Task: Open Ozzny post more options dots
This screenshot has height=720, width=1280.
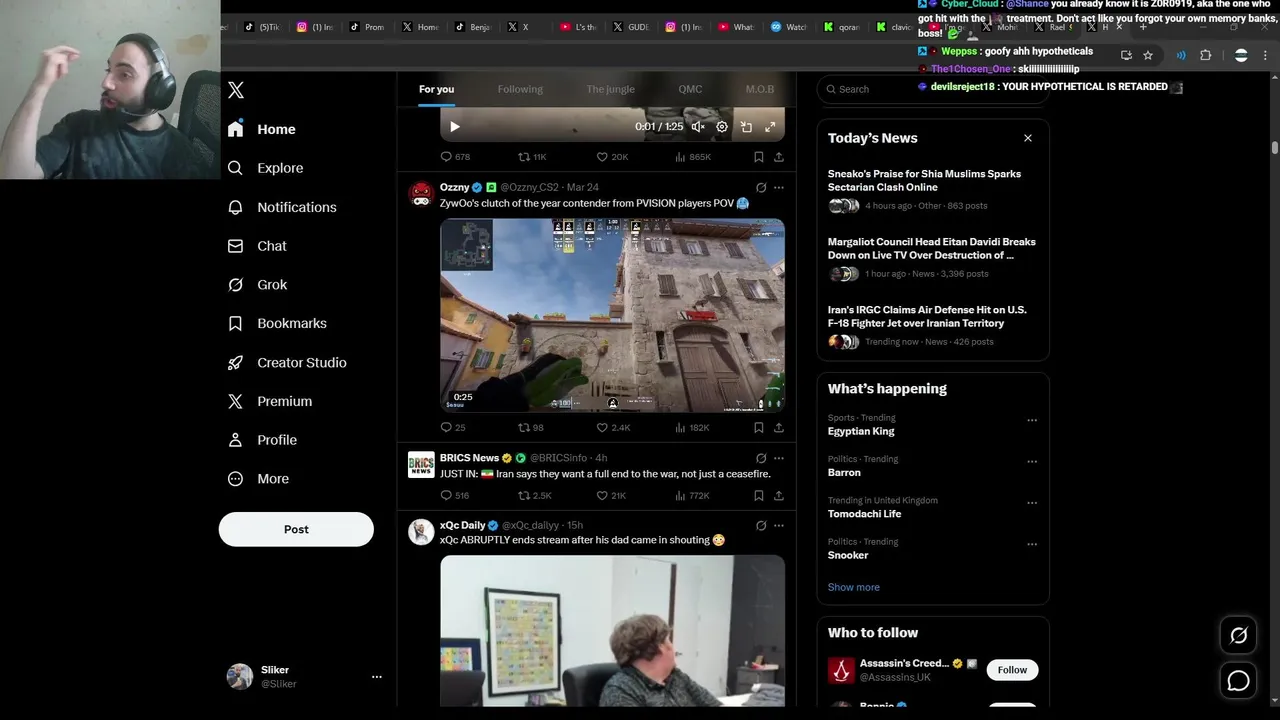Action: click(779, 187)
